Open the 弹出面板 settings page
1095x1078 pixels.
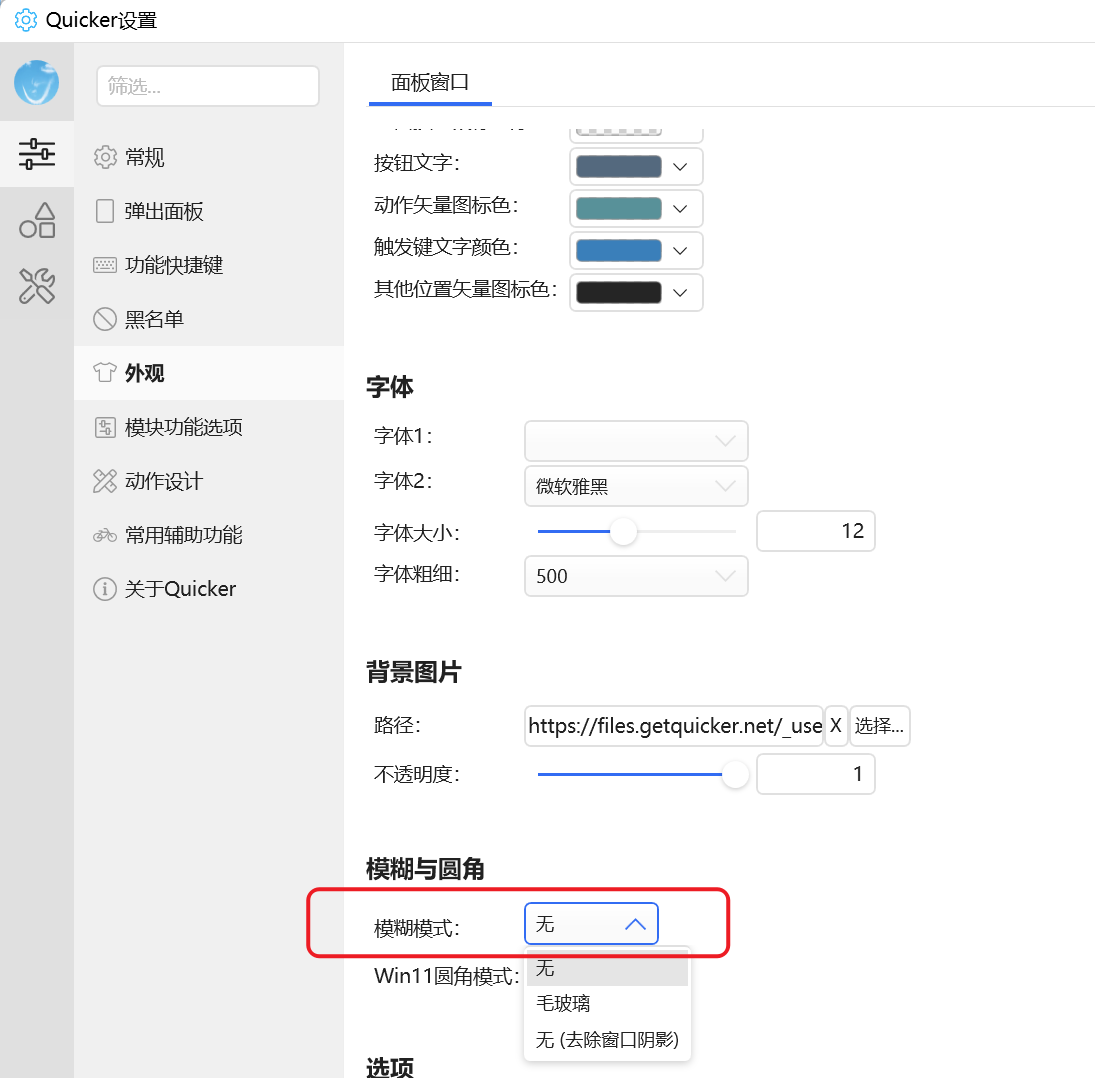pos(209,211)
